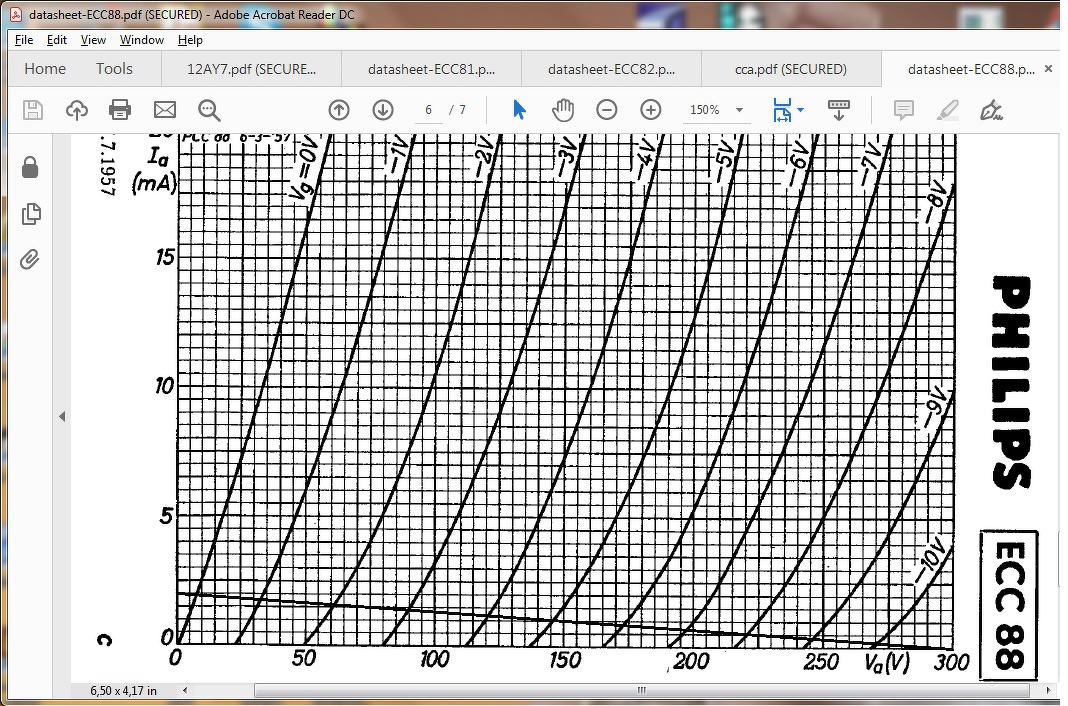Select the datasheet-ECC88 tab
Screen dimensions: 1068x706
[x=971, y=69]
